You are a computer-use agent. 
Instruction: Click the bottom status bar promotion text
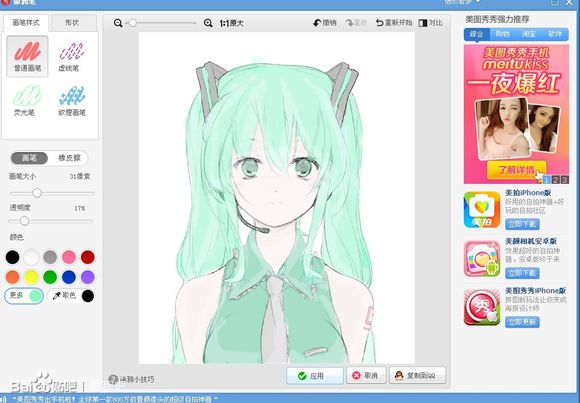(115, 399)
